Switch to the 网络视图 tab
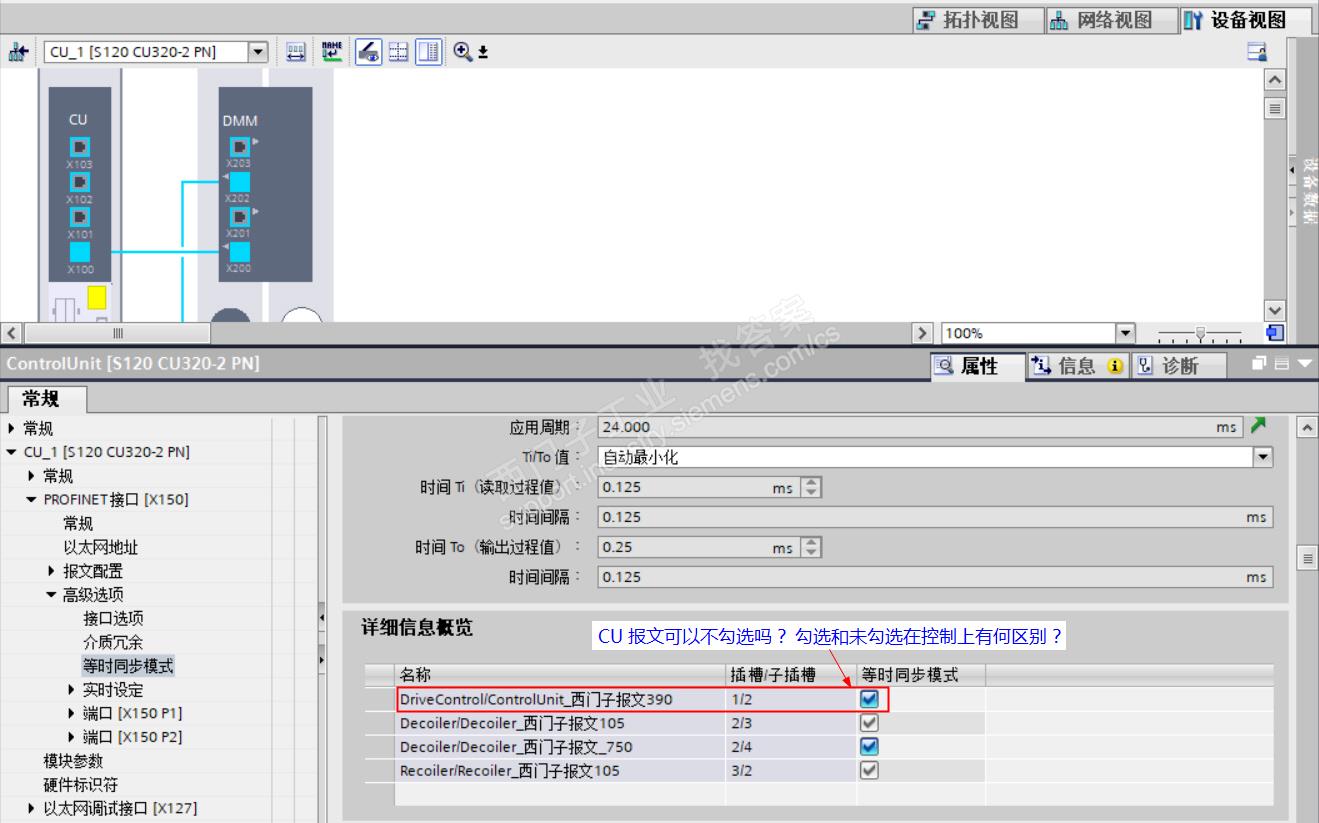This screenshot has width=1319, height=823. (x=1112, y=20)
